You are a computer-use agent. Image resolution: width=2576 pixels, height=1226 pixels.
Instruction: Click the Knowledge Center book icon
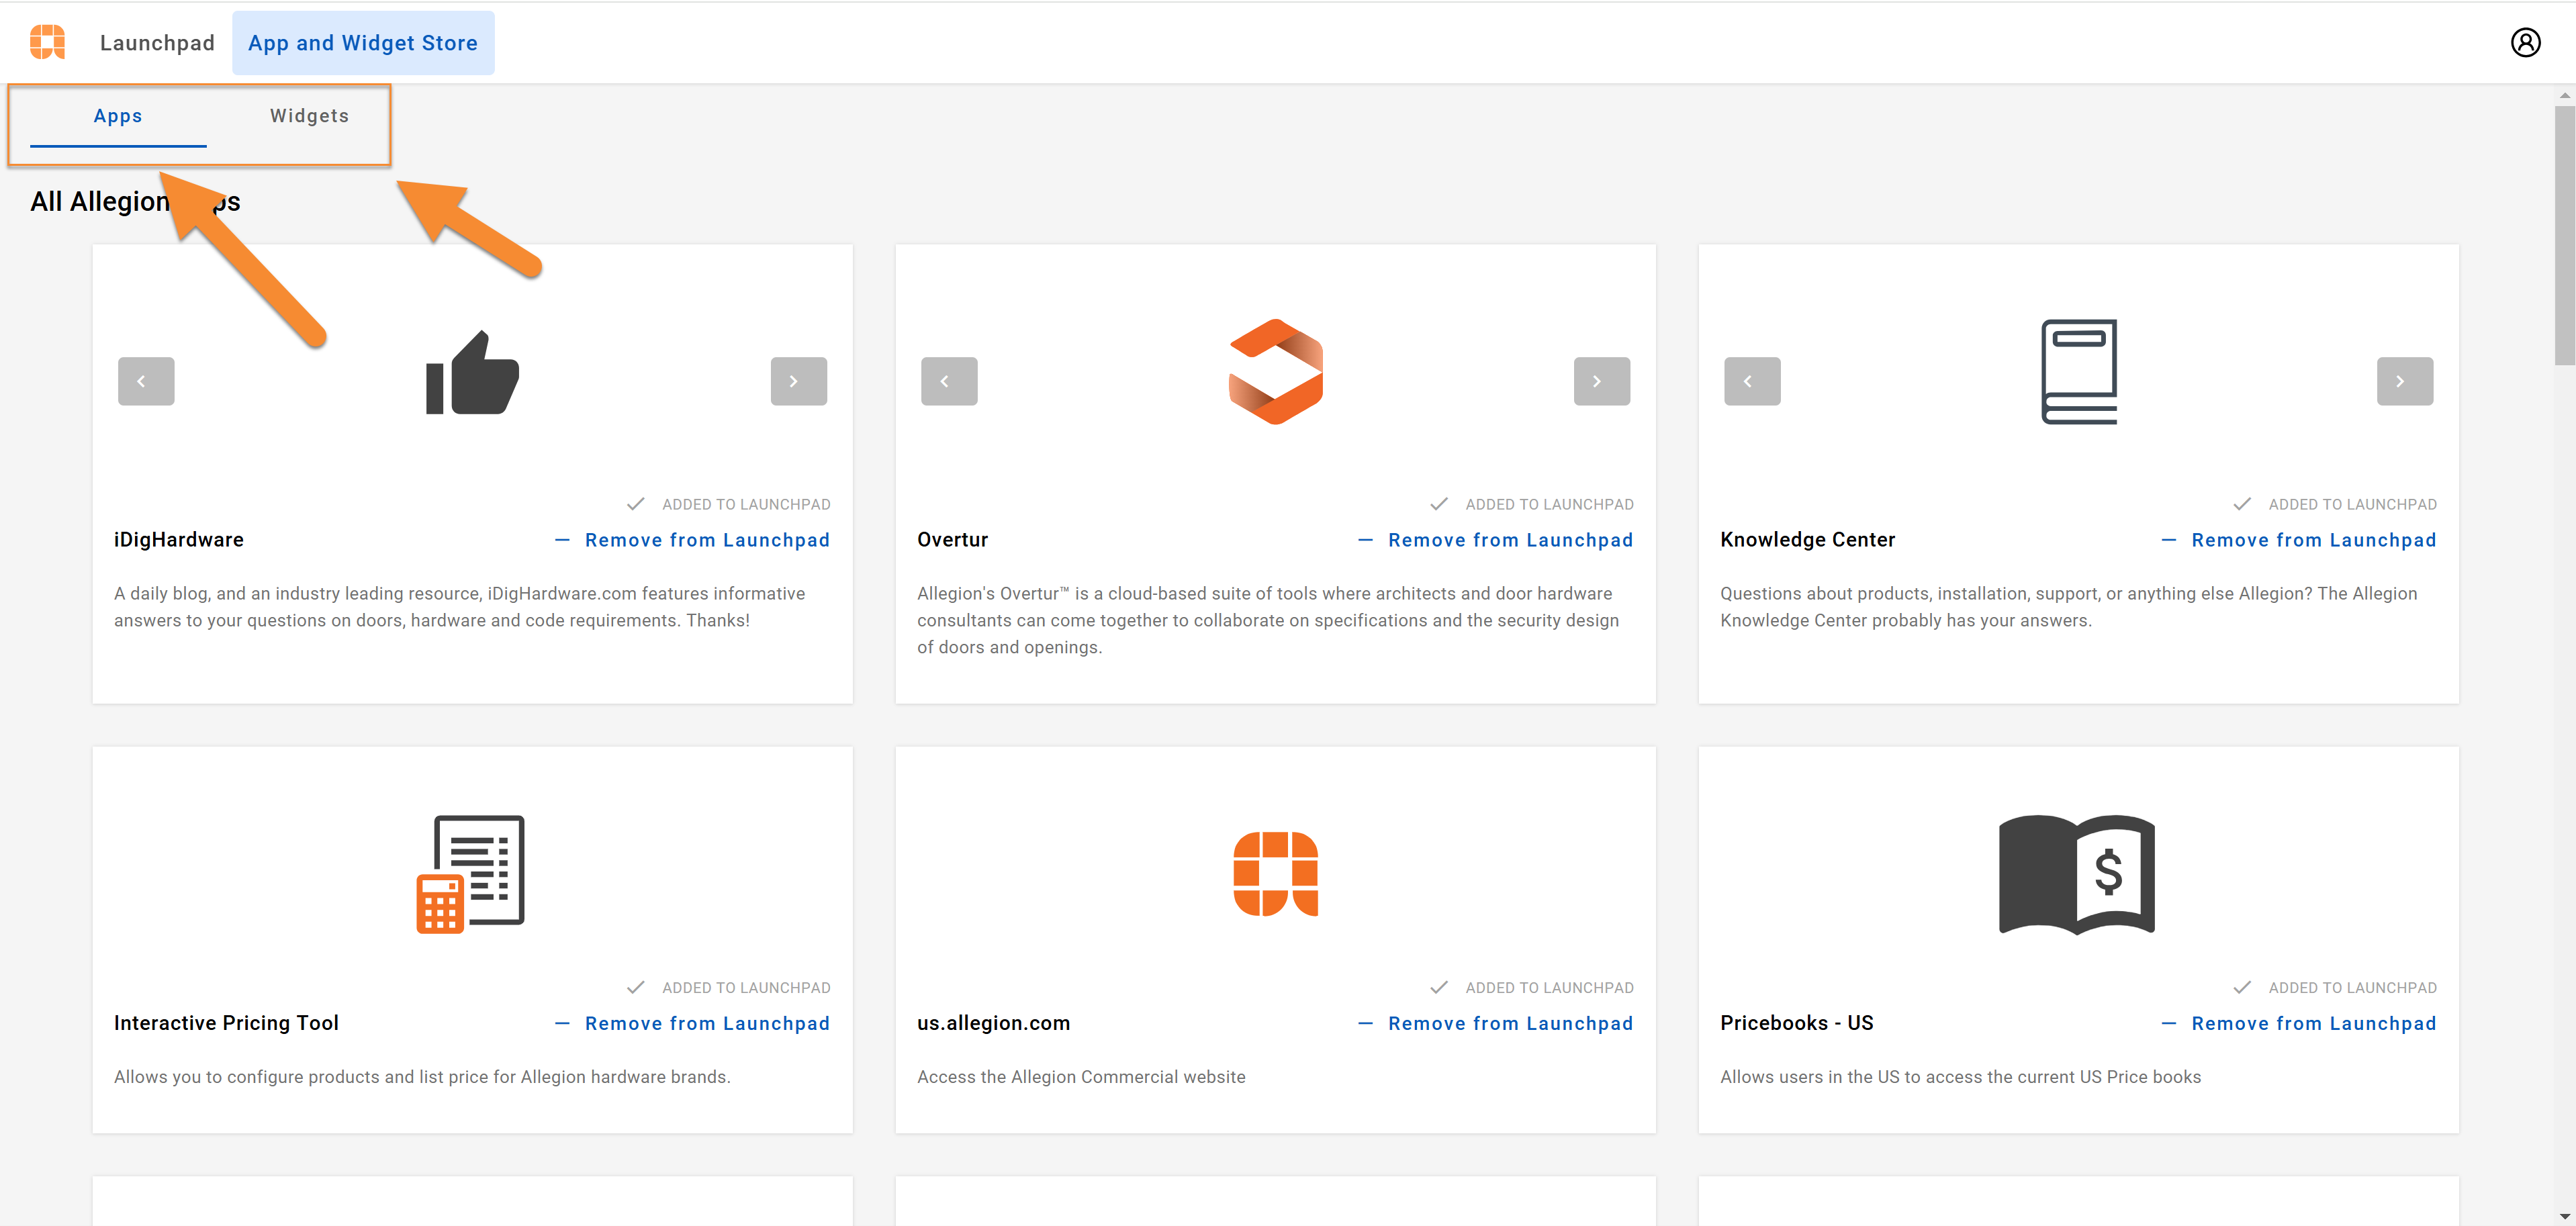click(x=2078, y=372)
